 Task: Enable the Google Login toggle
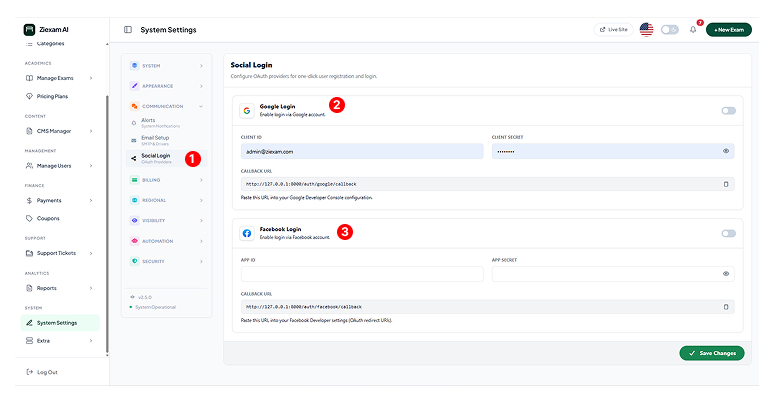[x=728, y=110]
